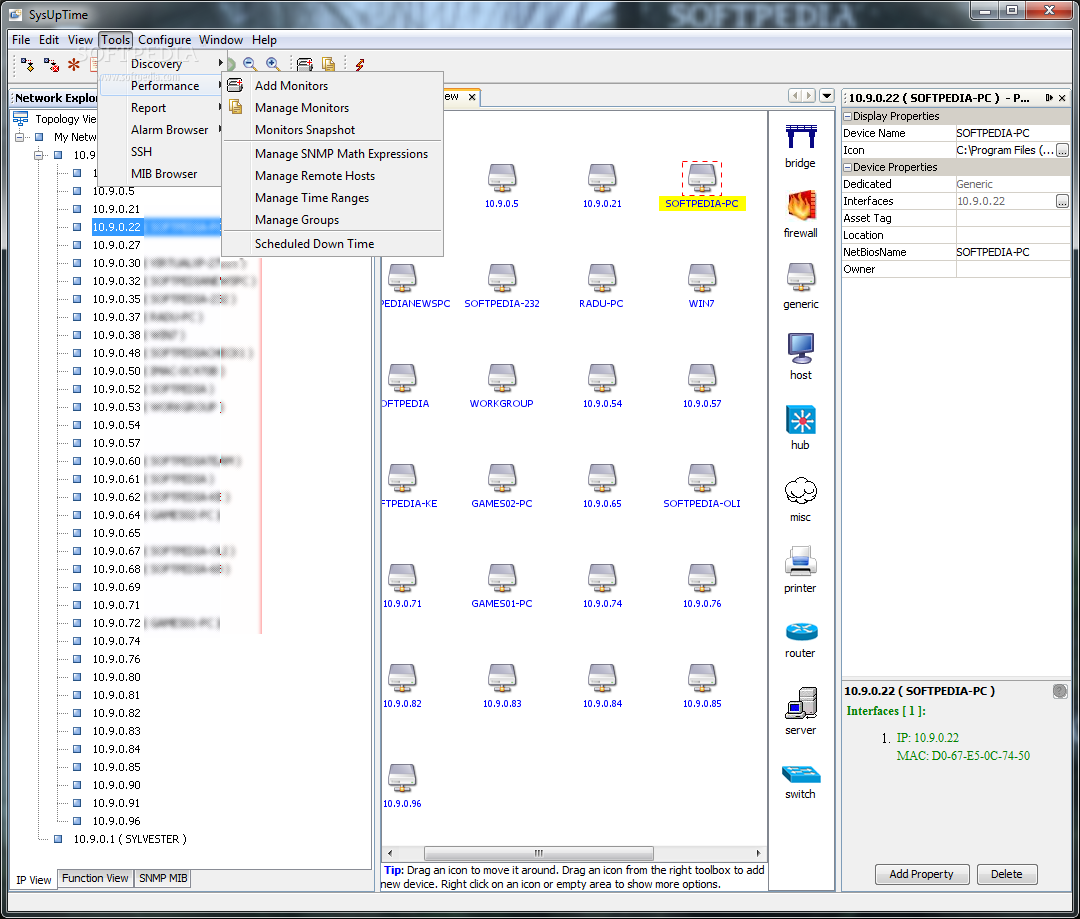Click the Delete property button
The image size is (1080, 919).
point(1006,874)
